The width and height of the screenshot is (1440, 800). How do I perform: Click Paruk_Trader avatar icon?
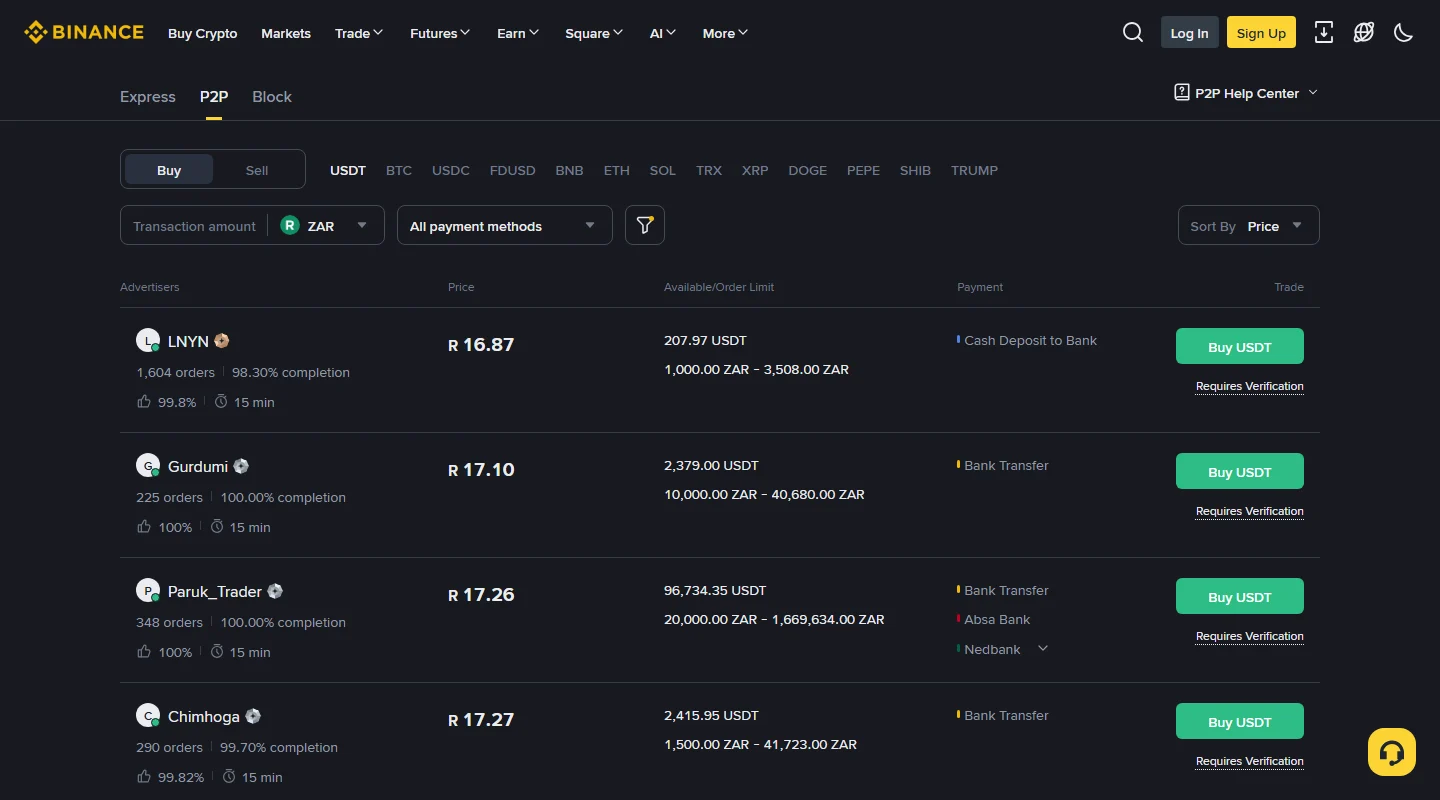click(148, 591)
